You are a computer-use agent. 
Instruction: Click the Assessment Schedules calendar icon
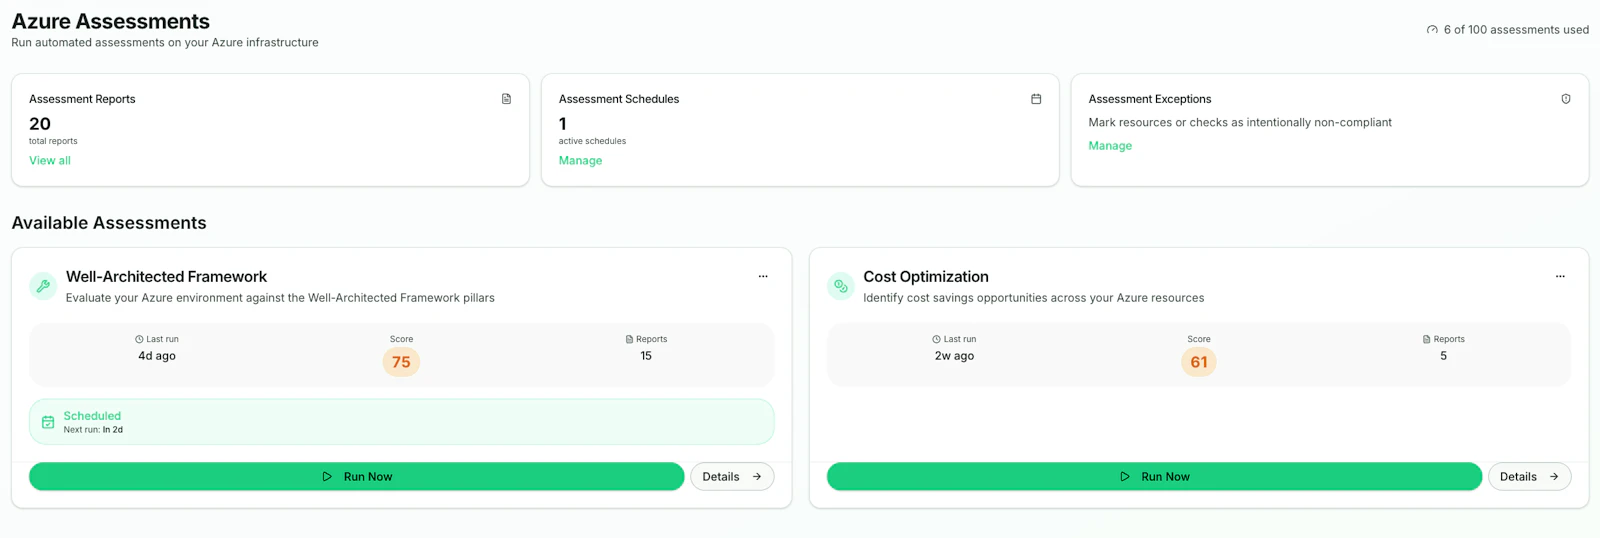click(x=1036, y=99)
